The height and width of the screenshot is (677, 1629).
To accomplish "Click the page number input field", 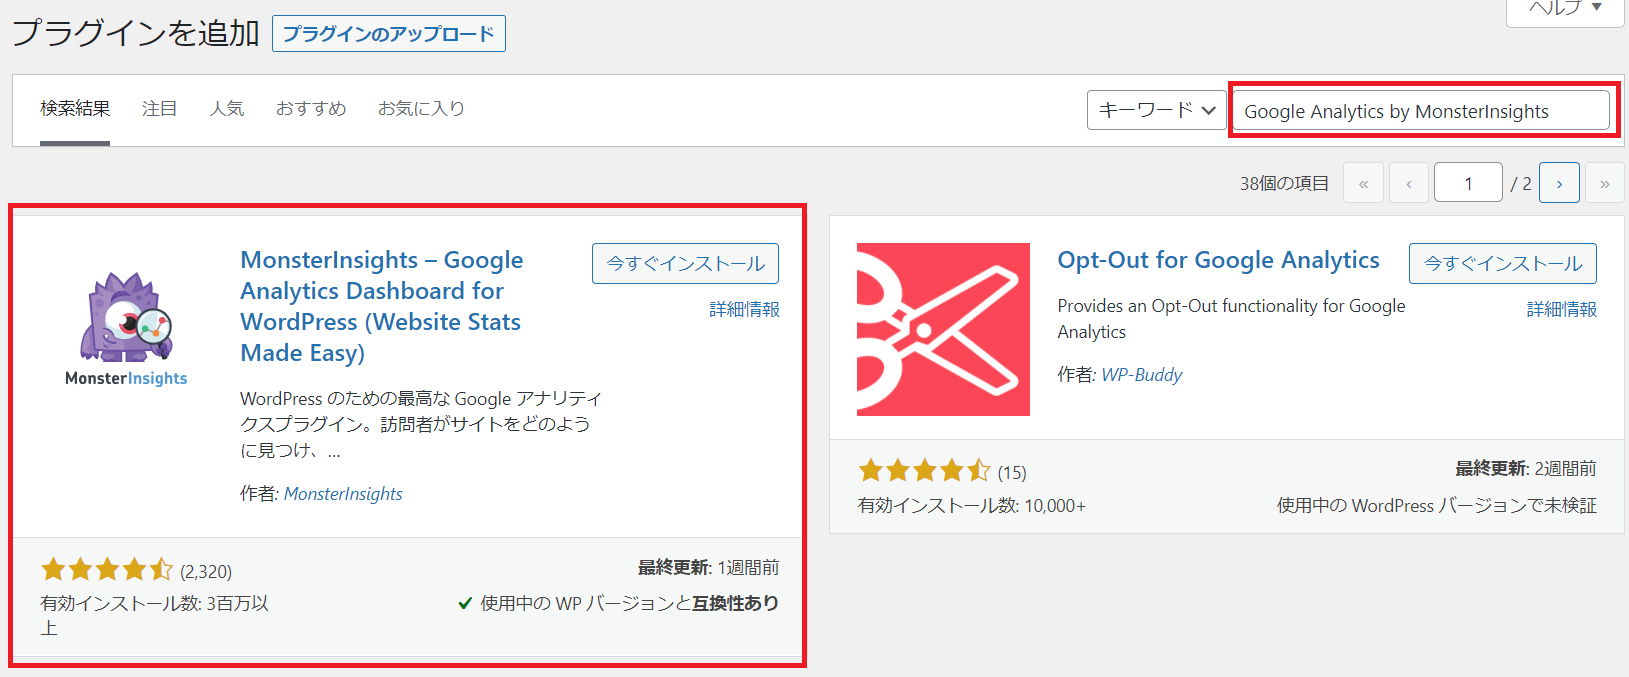I will pos(1467,182).
